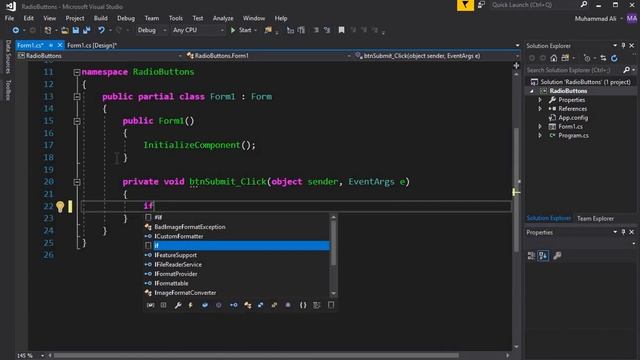Click the Alphabetical sort icon in Properties panel
Image resolution: width=640 pixels, height=360 pixels.
pyautogui.click(x=543, y=256)
